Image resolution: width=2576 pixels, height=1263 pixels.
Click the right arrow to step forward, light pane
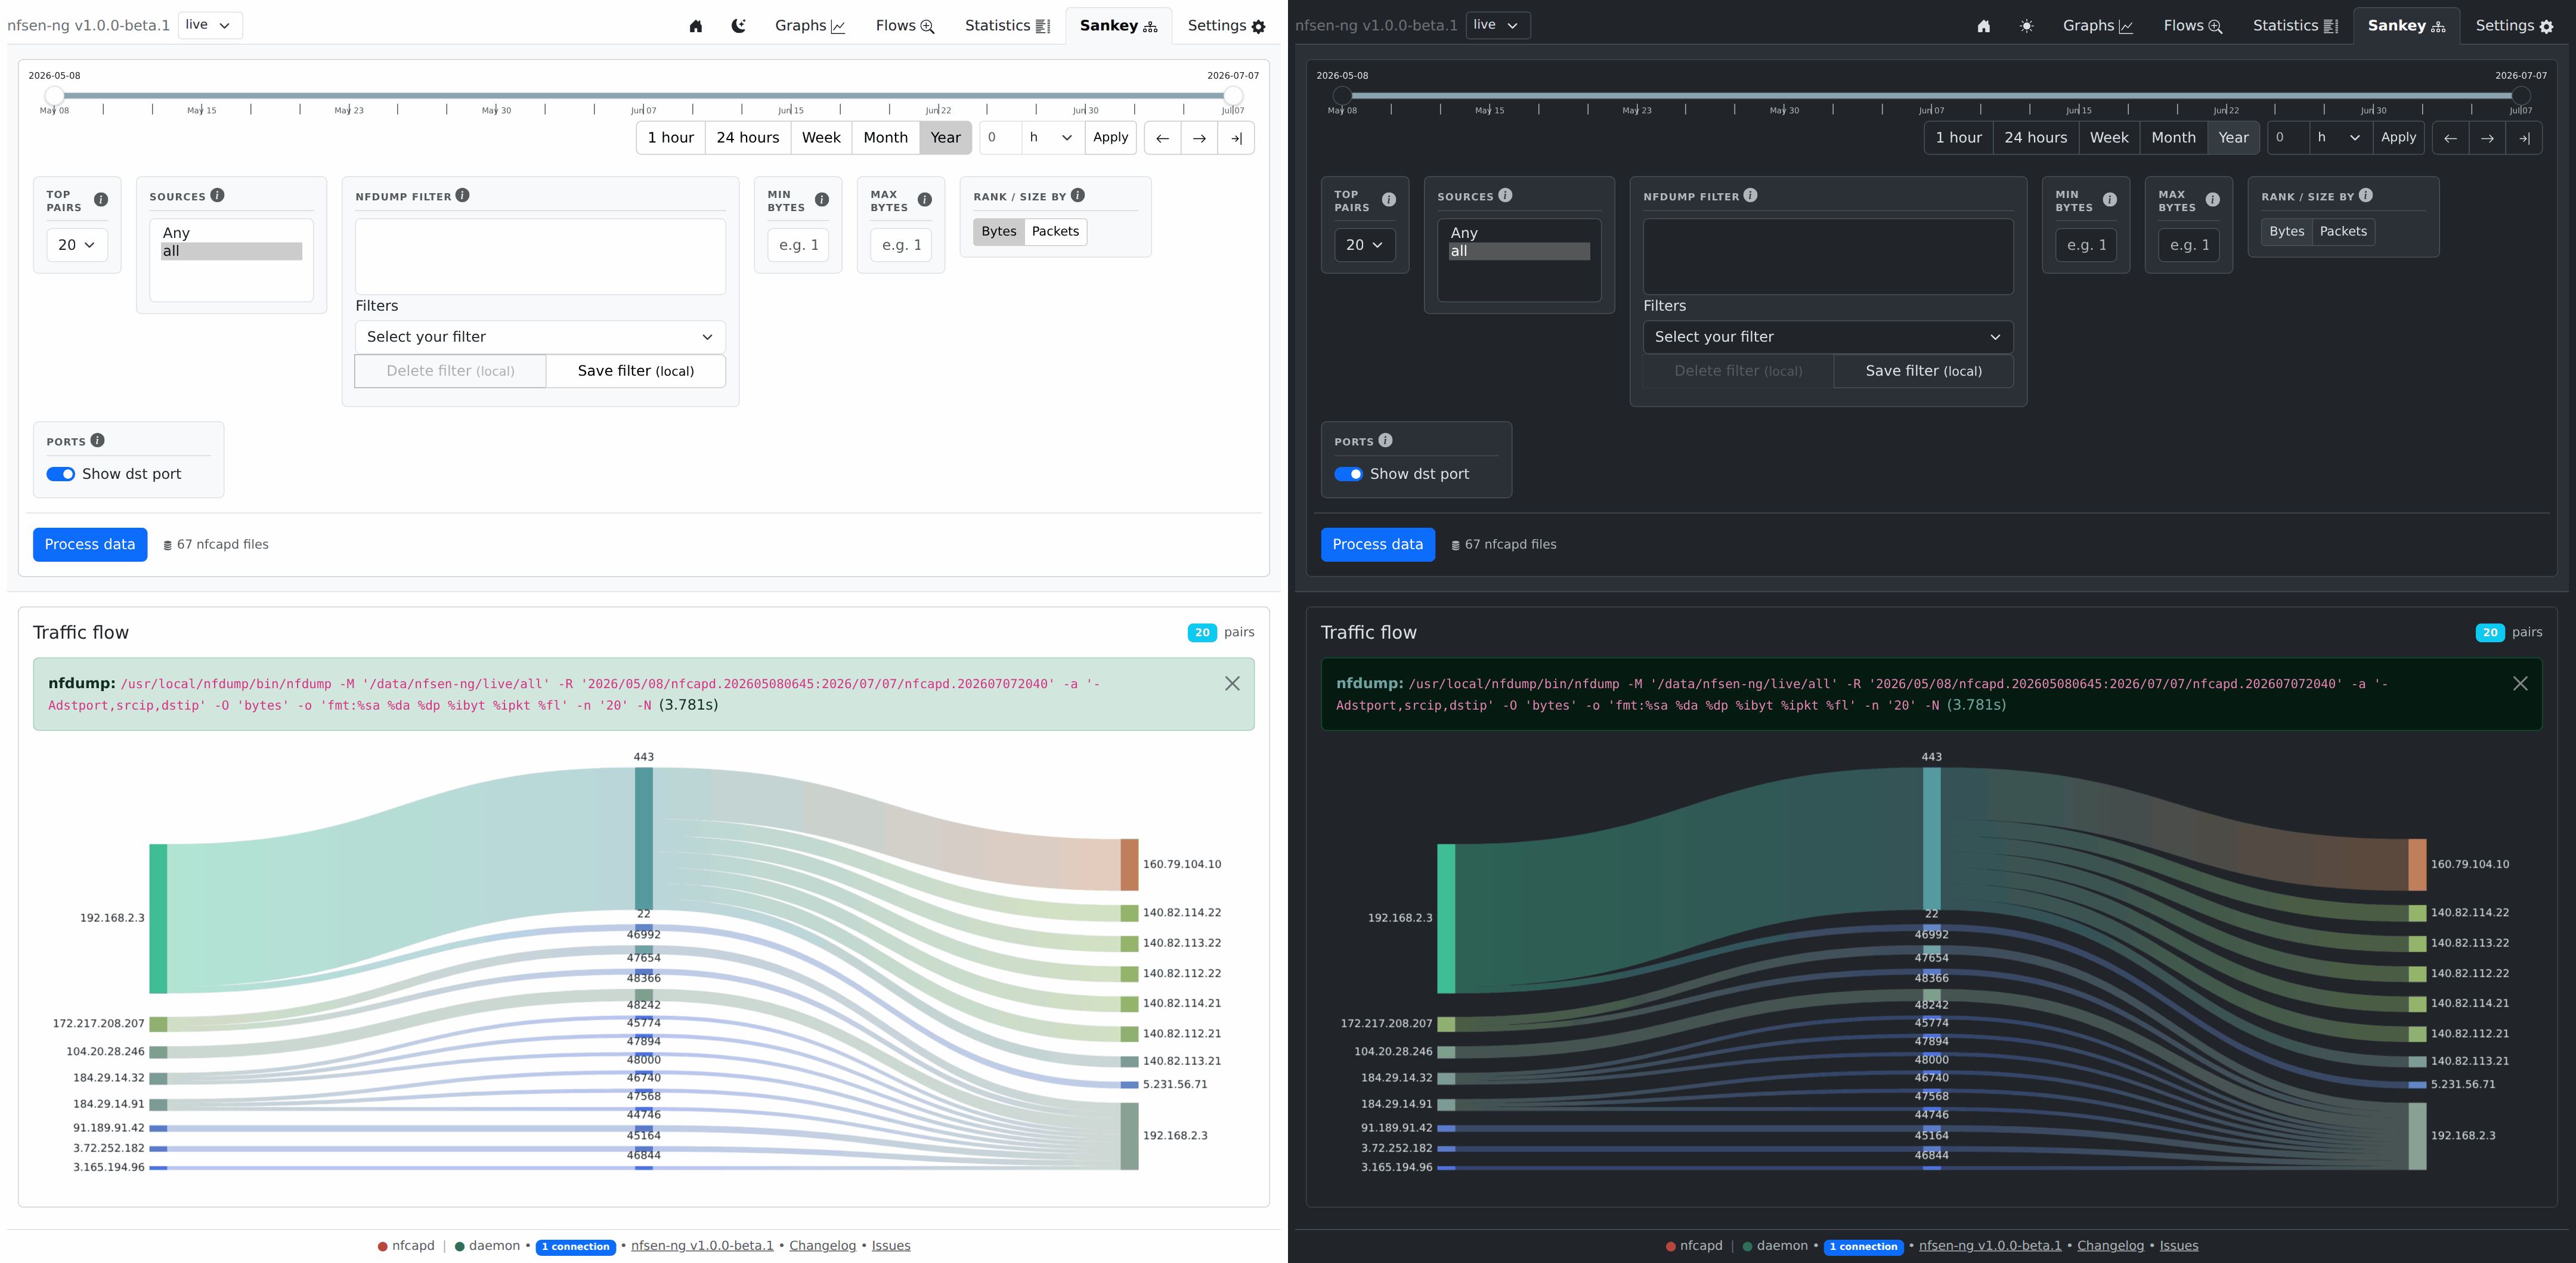tap(1199, 138)
